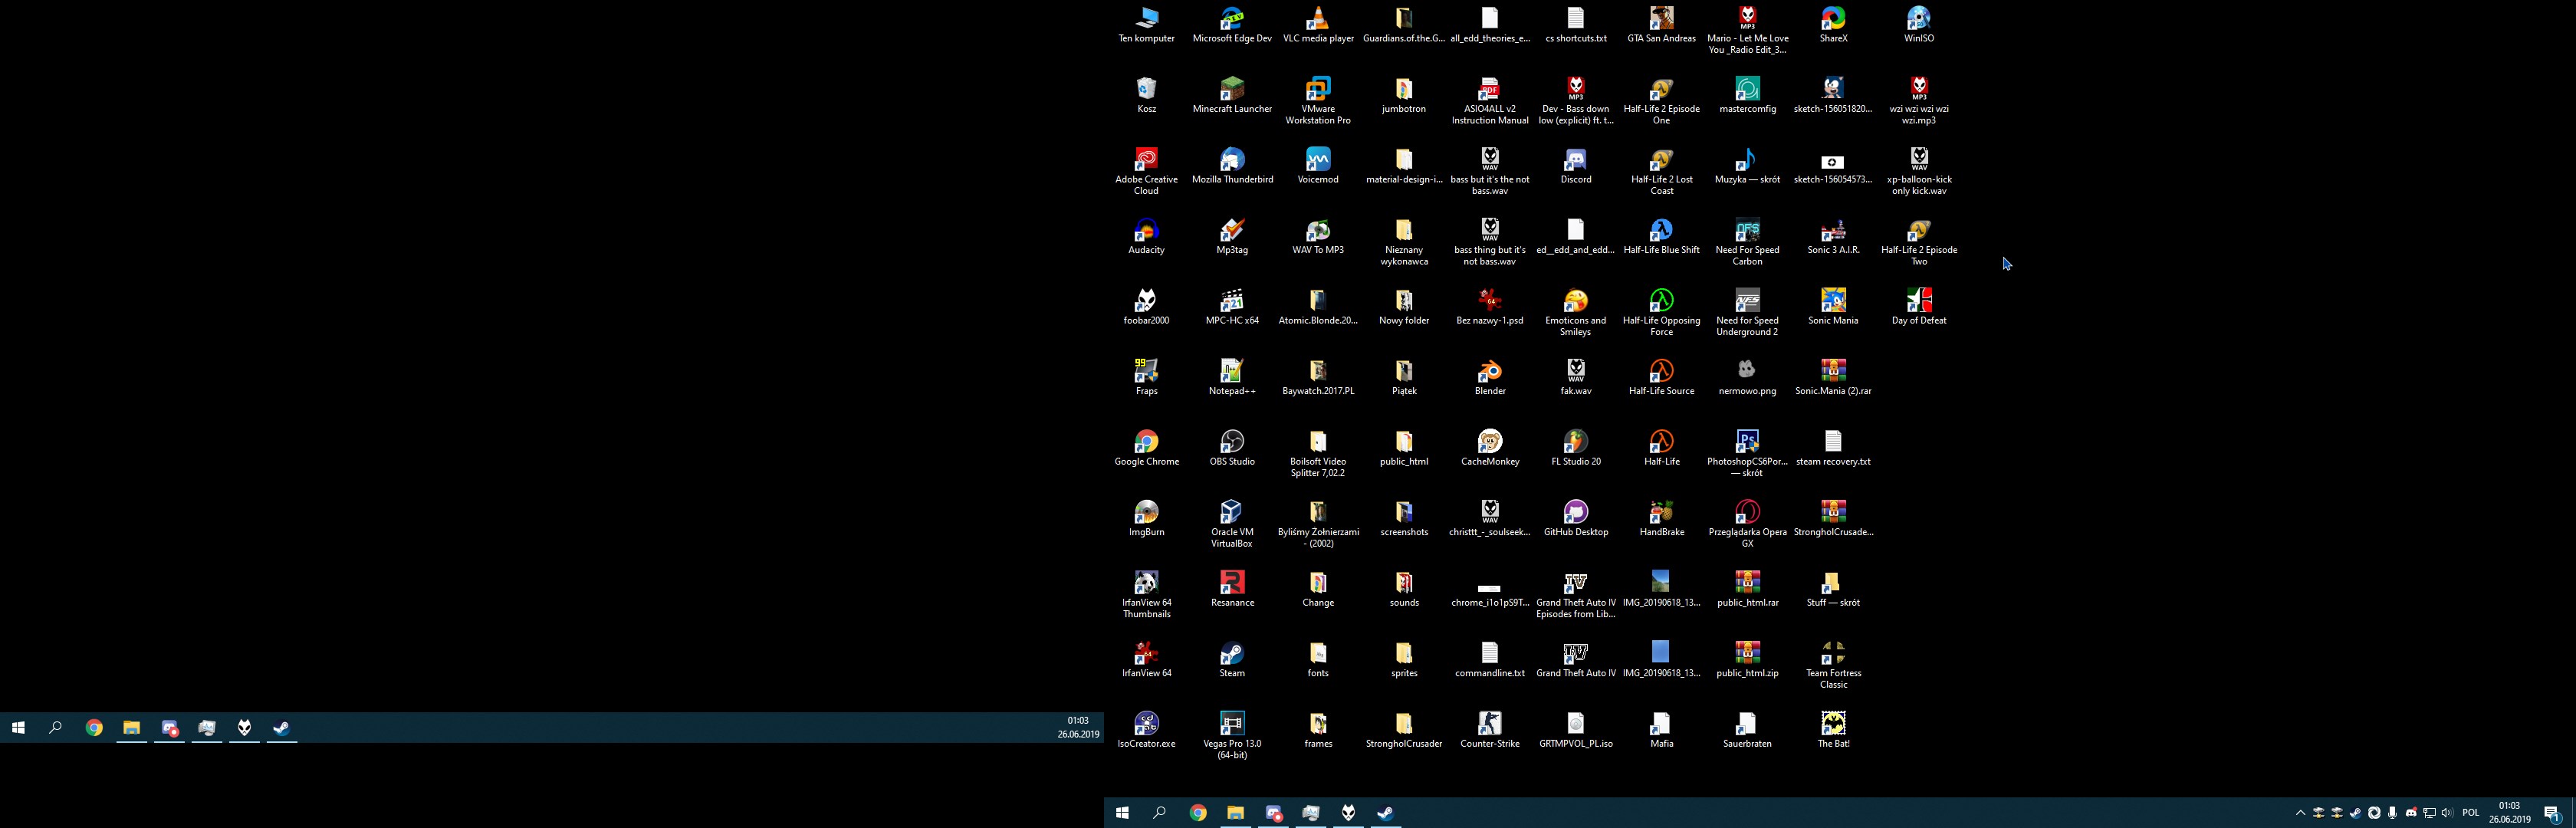
Task: Open the Kosz recycle bin icon
Action: (1146, 95)
